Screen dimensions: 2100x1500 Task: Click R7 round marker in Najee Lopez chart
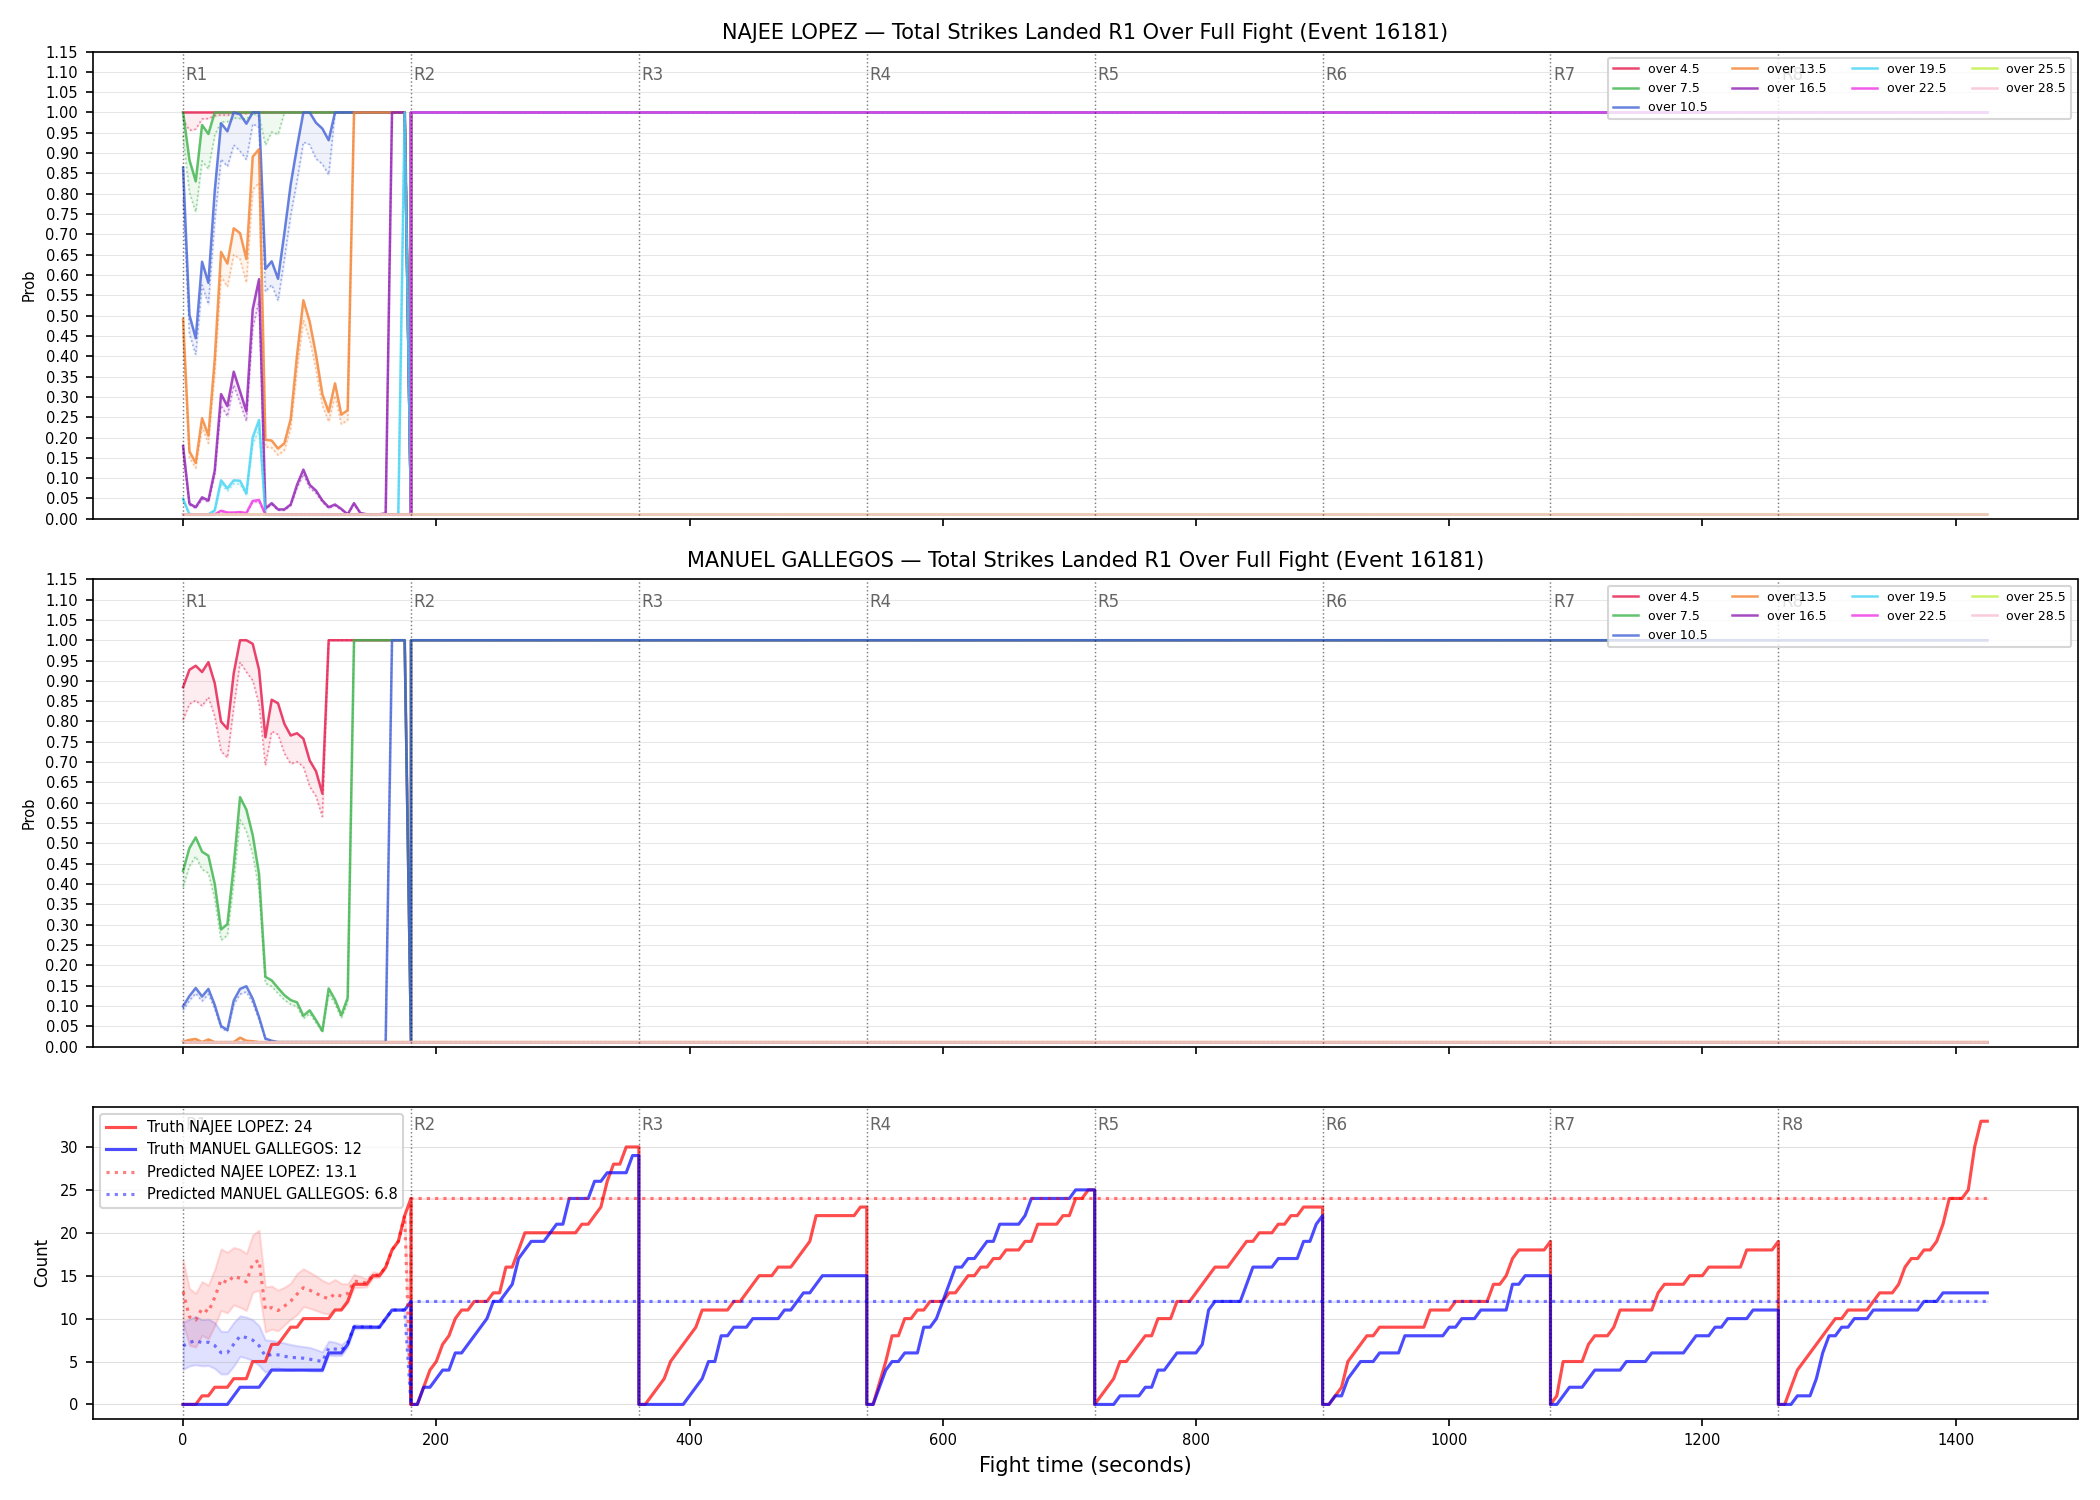(1564, 74)
